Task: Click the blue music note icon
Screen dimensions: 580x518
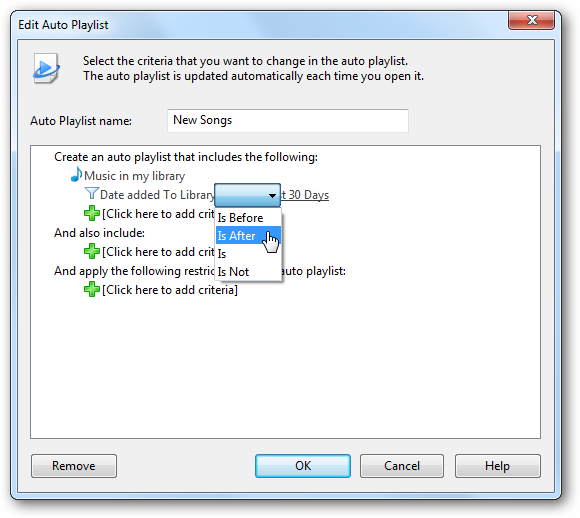Action: [x=76, y=174]
